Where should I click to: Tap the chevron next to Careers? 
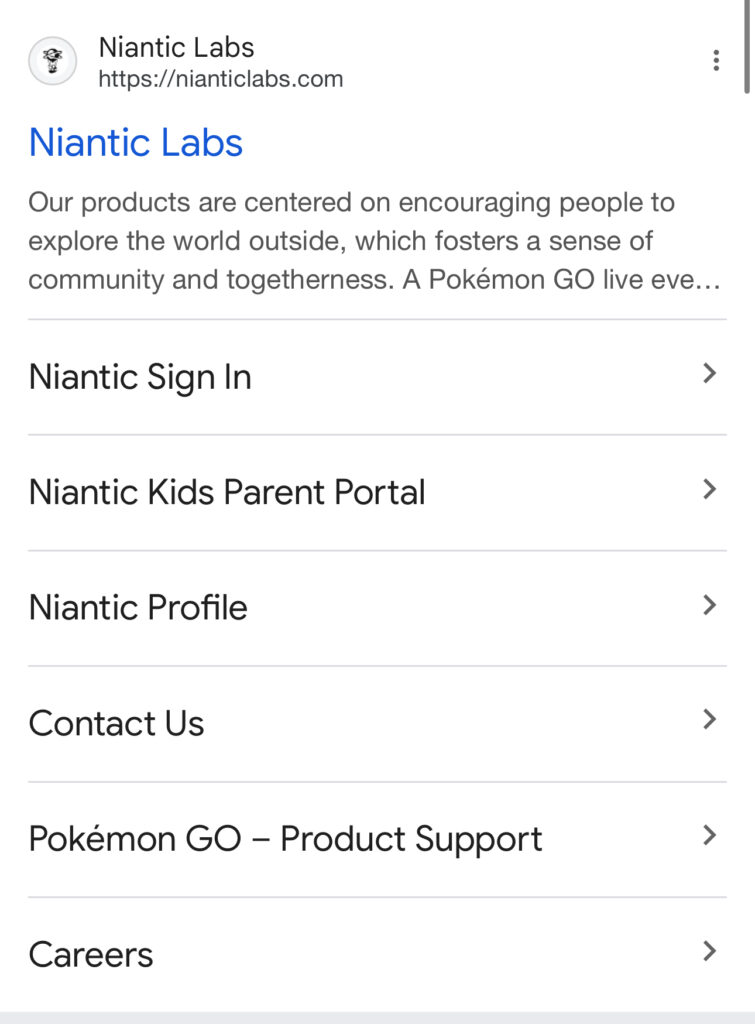tap(709, 951)
